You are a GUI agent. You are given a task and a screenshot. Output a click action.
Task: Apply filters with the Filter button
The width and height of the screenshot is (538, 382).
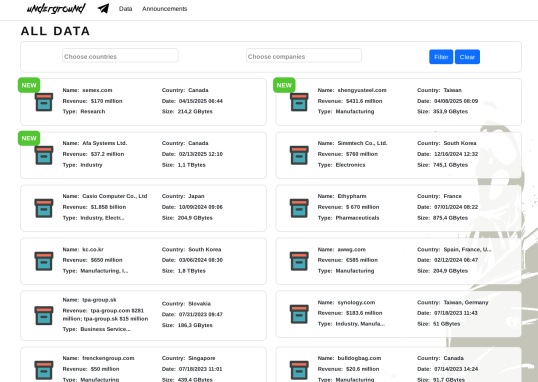pyautogui.click(x=441, y=57)
